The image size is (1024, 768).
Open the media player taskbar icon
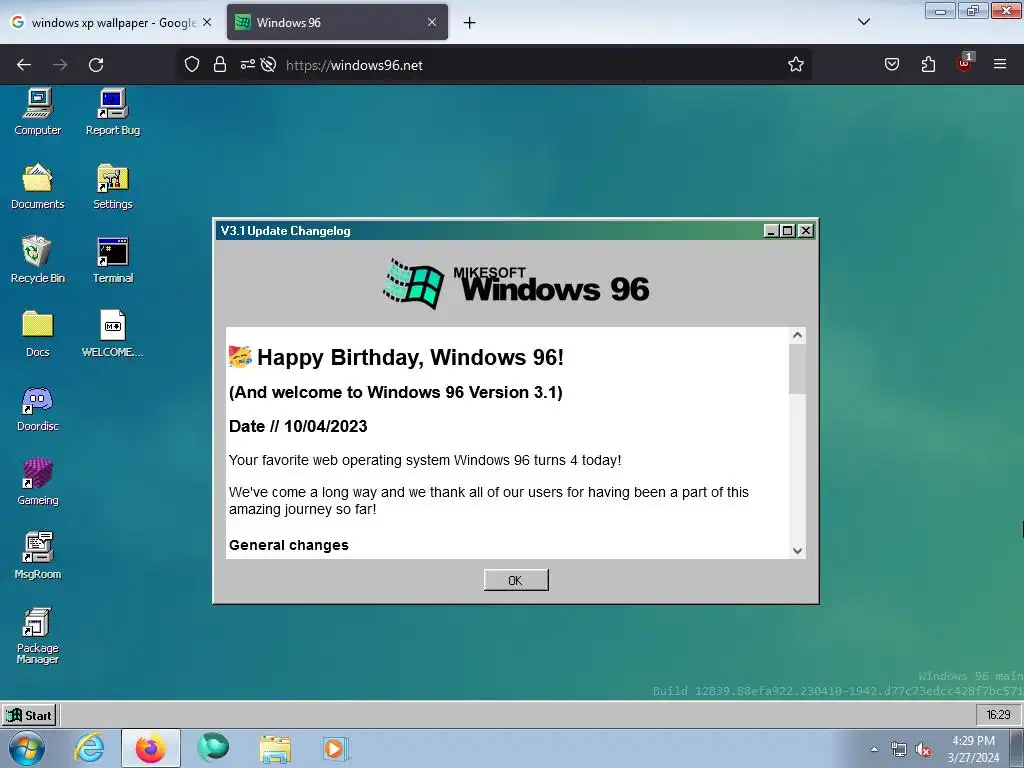click(336, 748)
